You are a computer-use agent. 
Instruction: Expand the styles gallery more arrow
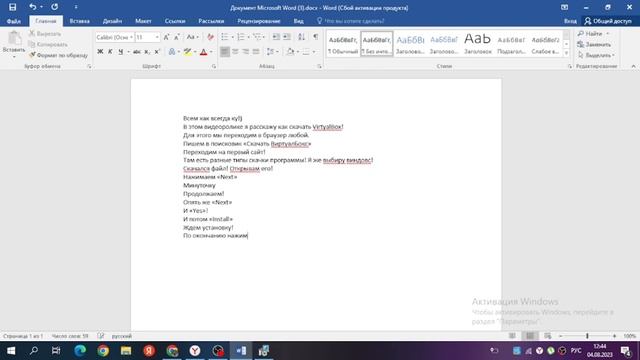[x=566, y=53]
